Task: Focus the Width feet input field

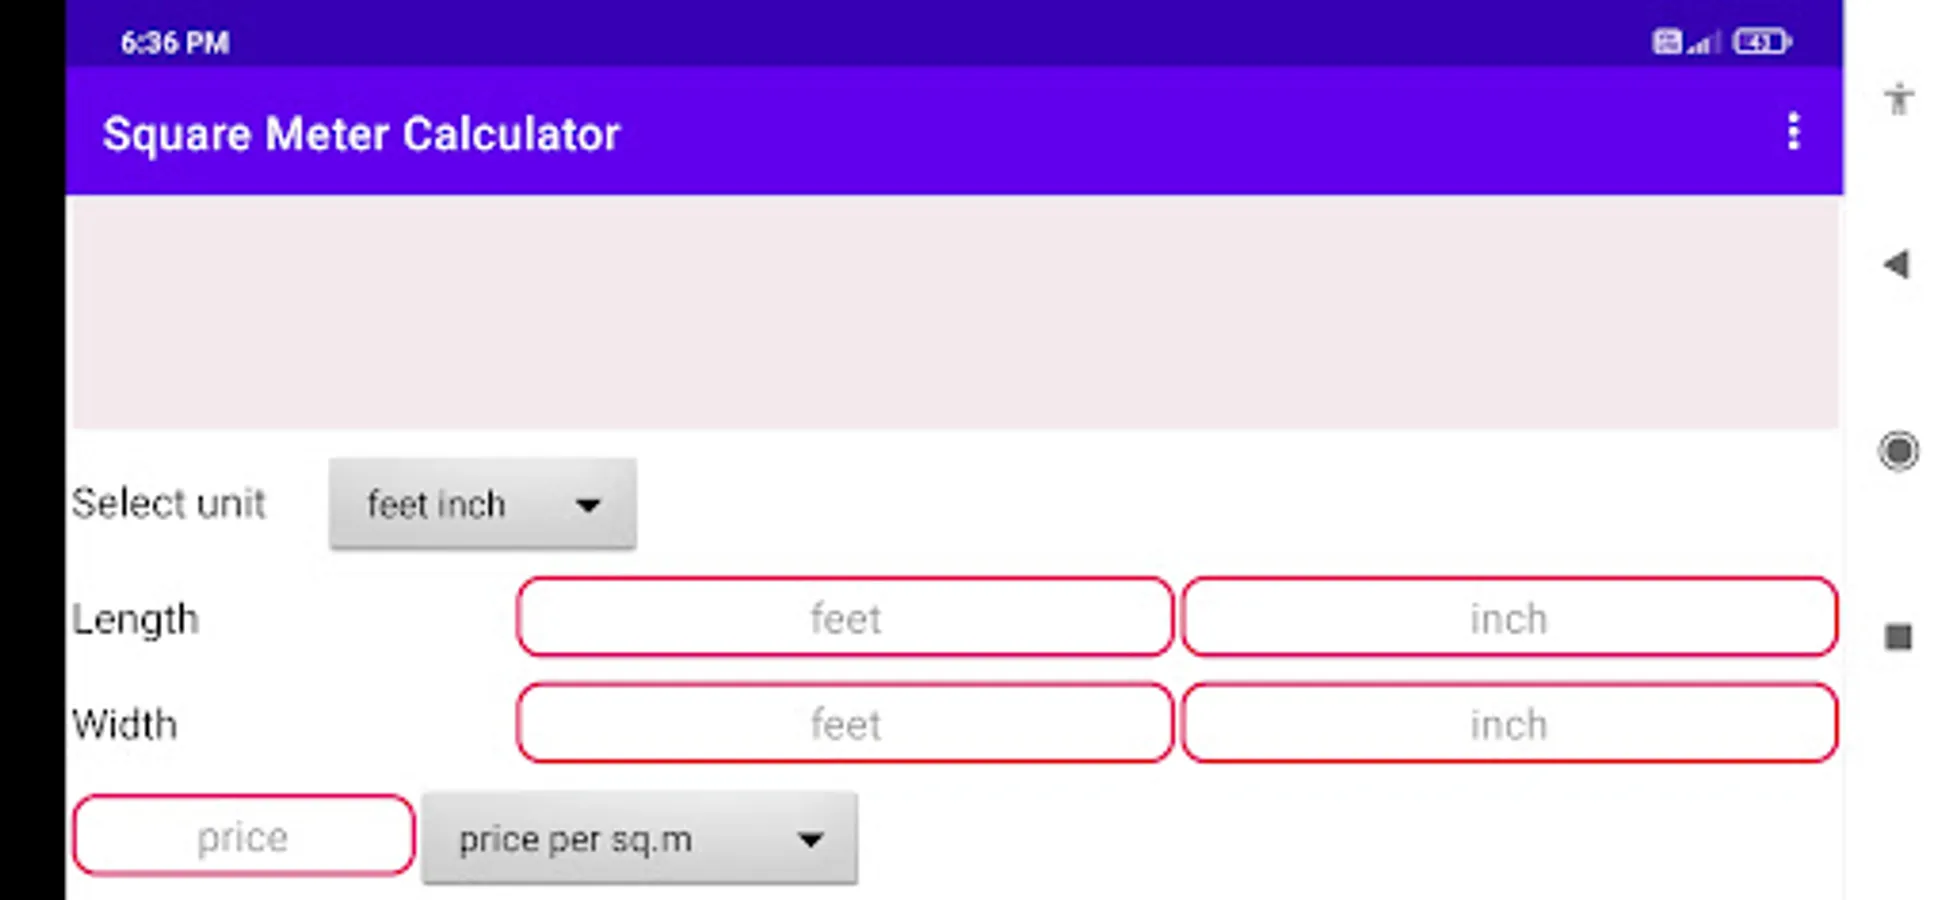Action: (845, 723)
